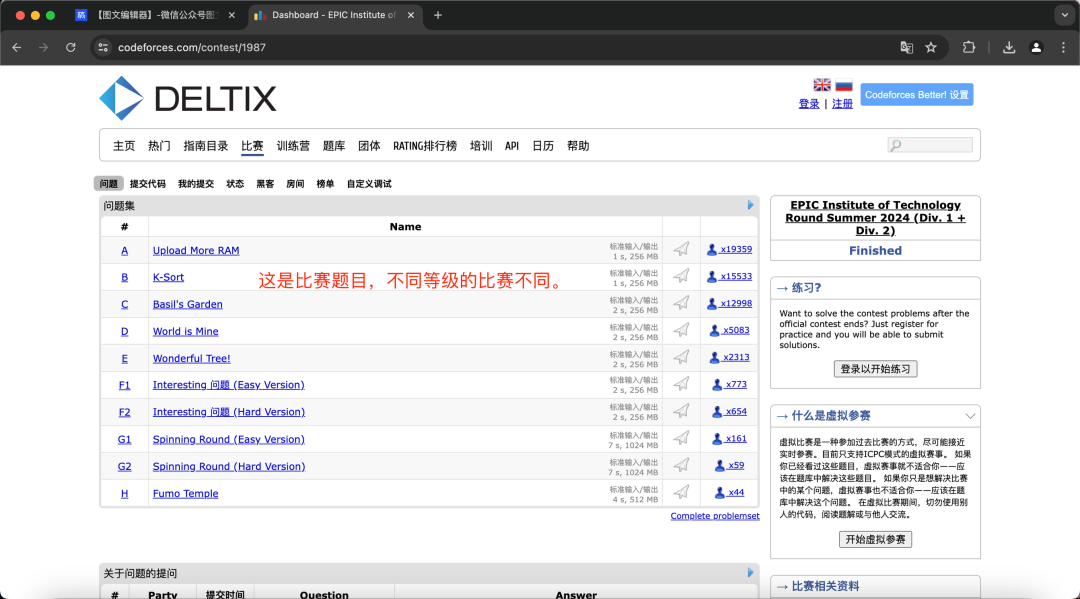
Task: Click the search input field
Action: [x=929, y=144]
